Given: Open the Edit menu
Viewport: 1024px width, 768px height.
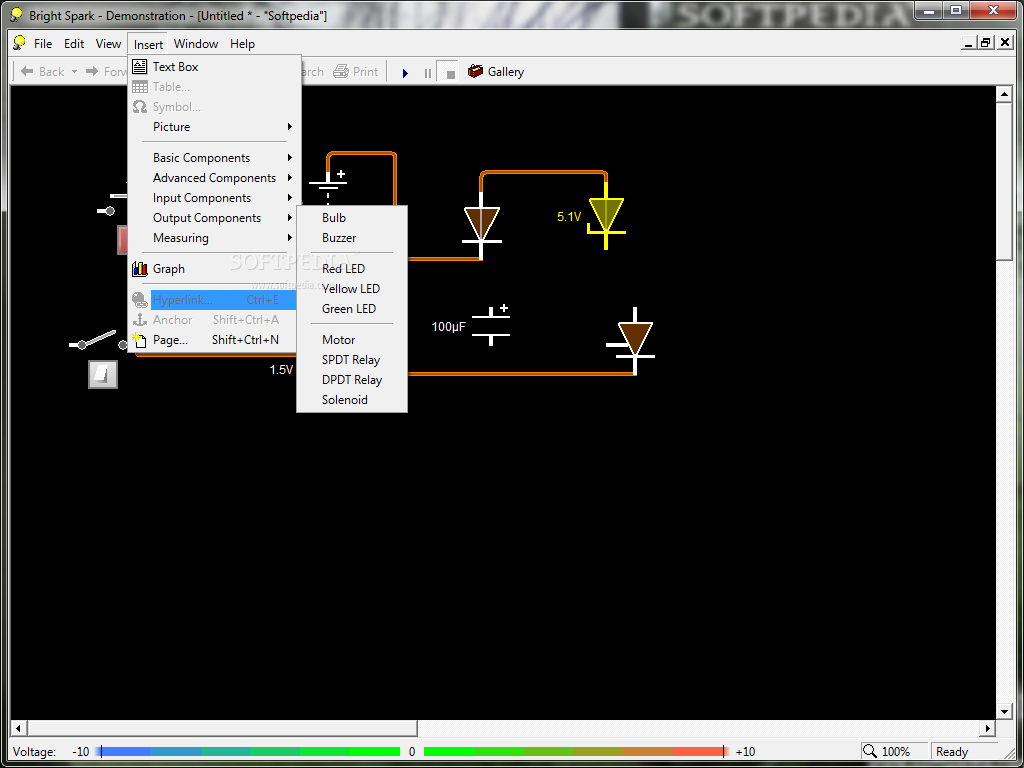Looking at the screenshot, I should coord(74,44).
